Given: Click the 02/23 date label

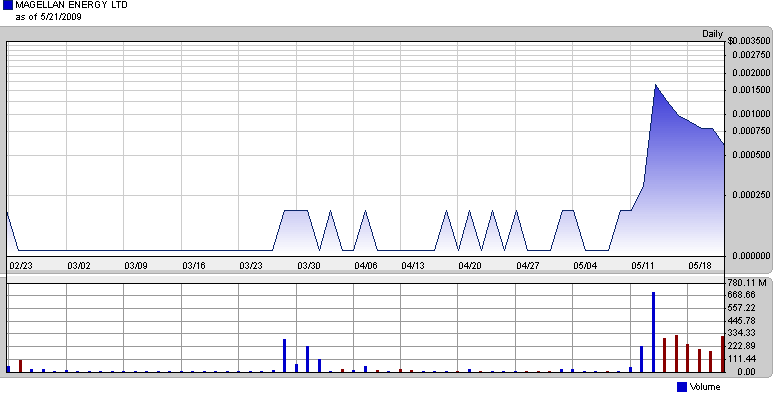Looking at the screenshot, I should 21,266.
